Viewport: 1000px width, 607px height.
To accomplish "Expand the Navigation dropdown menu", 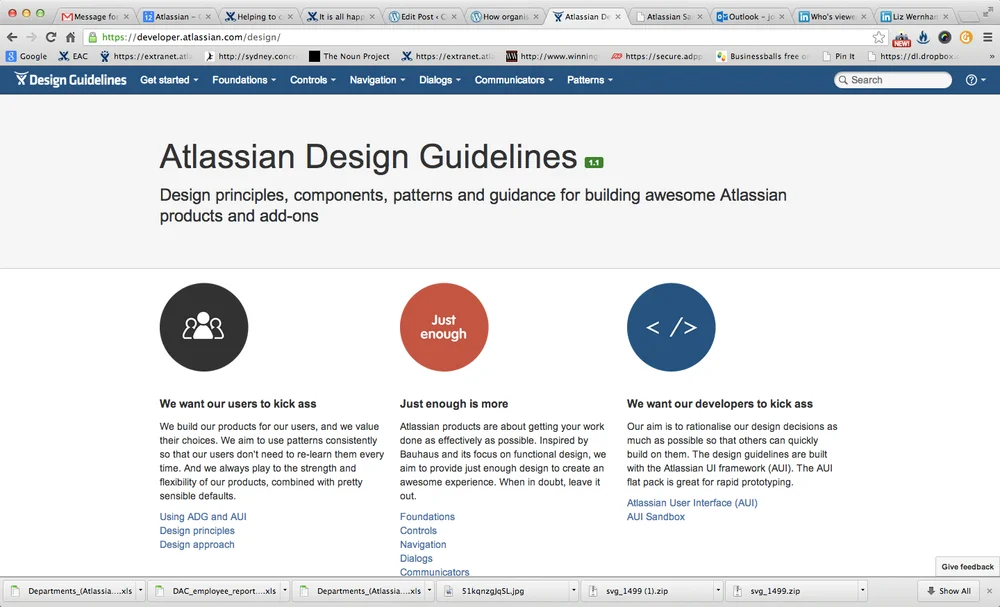I will [x=377, y=80].
